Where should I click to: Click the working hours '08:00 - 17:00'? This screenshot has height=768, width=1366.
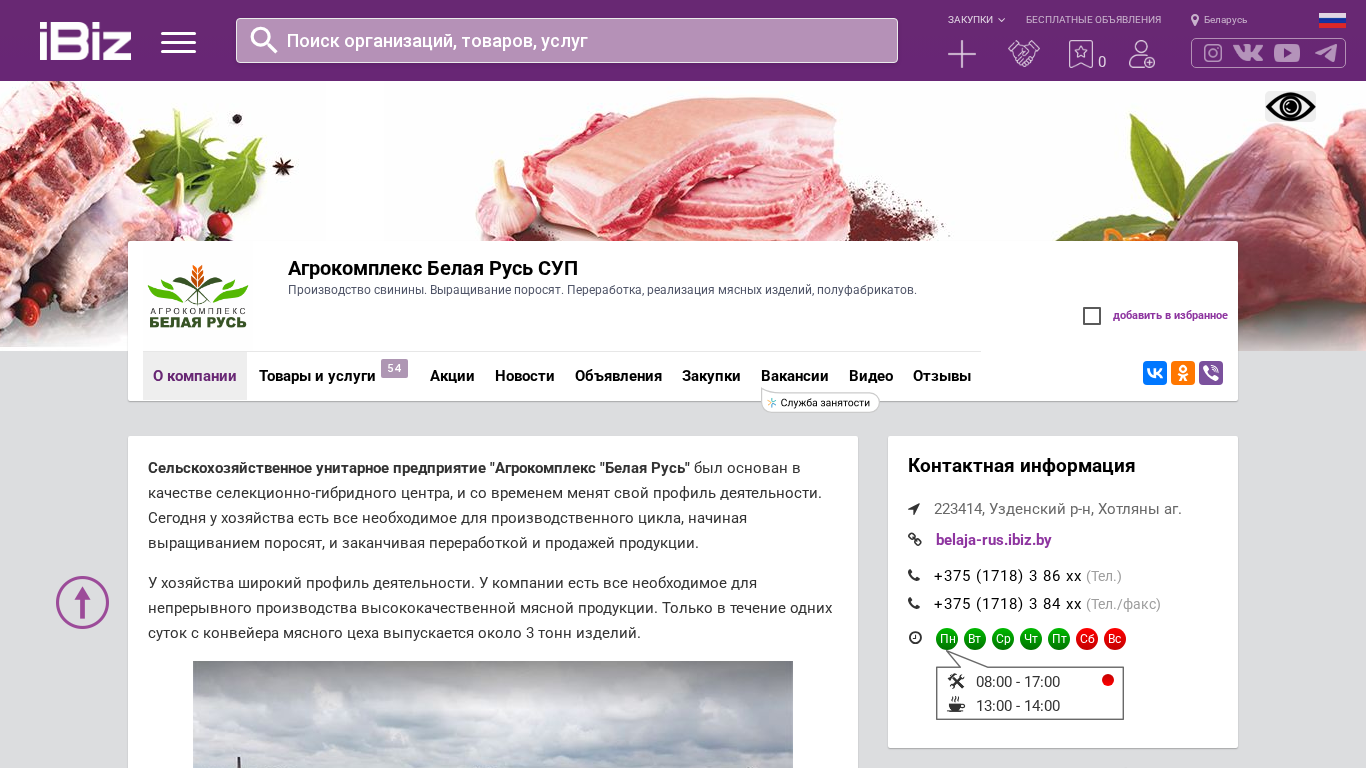pos(1018,682)
